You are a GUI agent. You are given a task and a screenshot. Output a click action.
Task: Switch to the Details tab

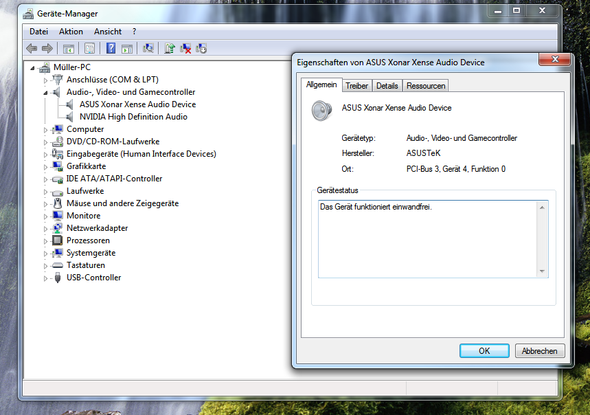[387, 86]
